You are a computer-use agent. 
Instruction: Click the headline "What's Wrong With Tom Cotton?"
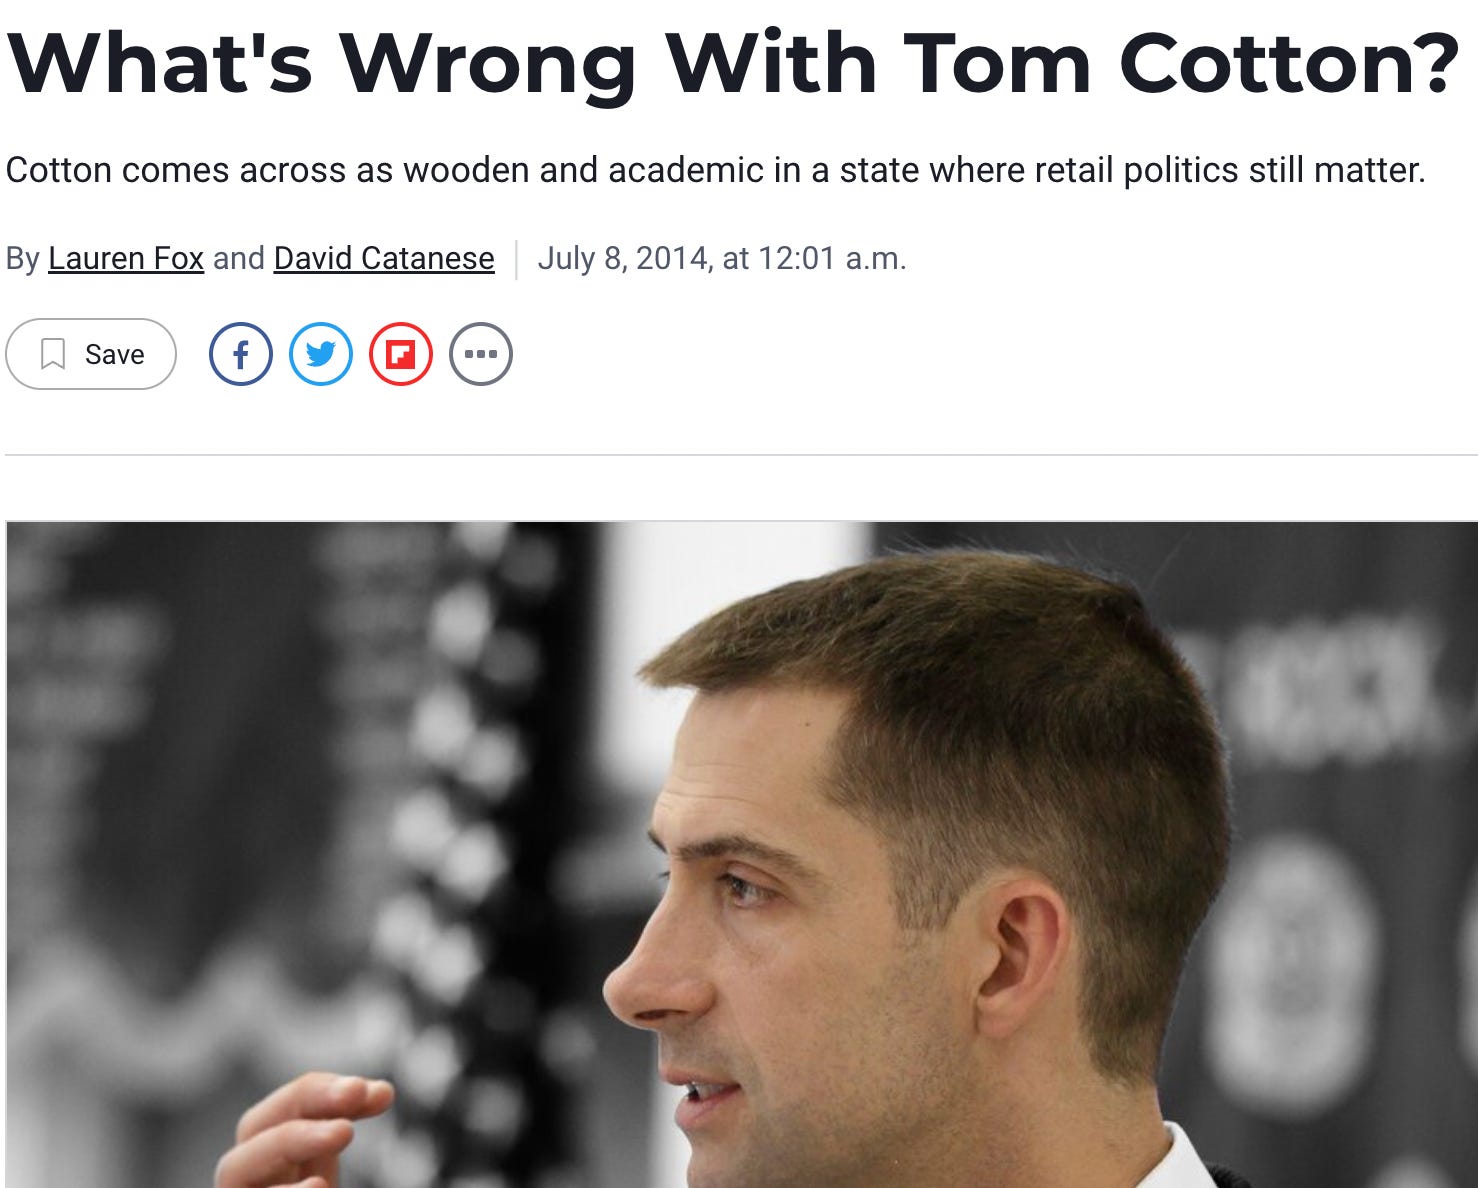(734, 62)
